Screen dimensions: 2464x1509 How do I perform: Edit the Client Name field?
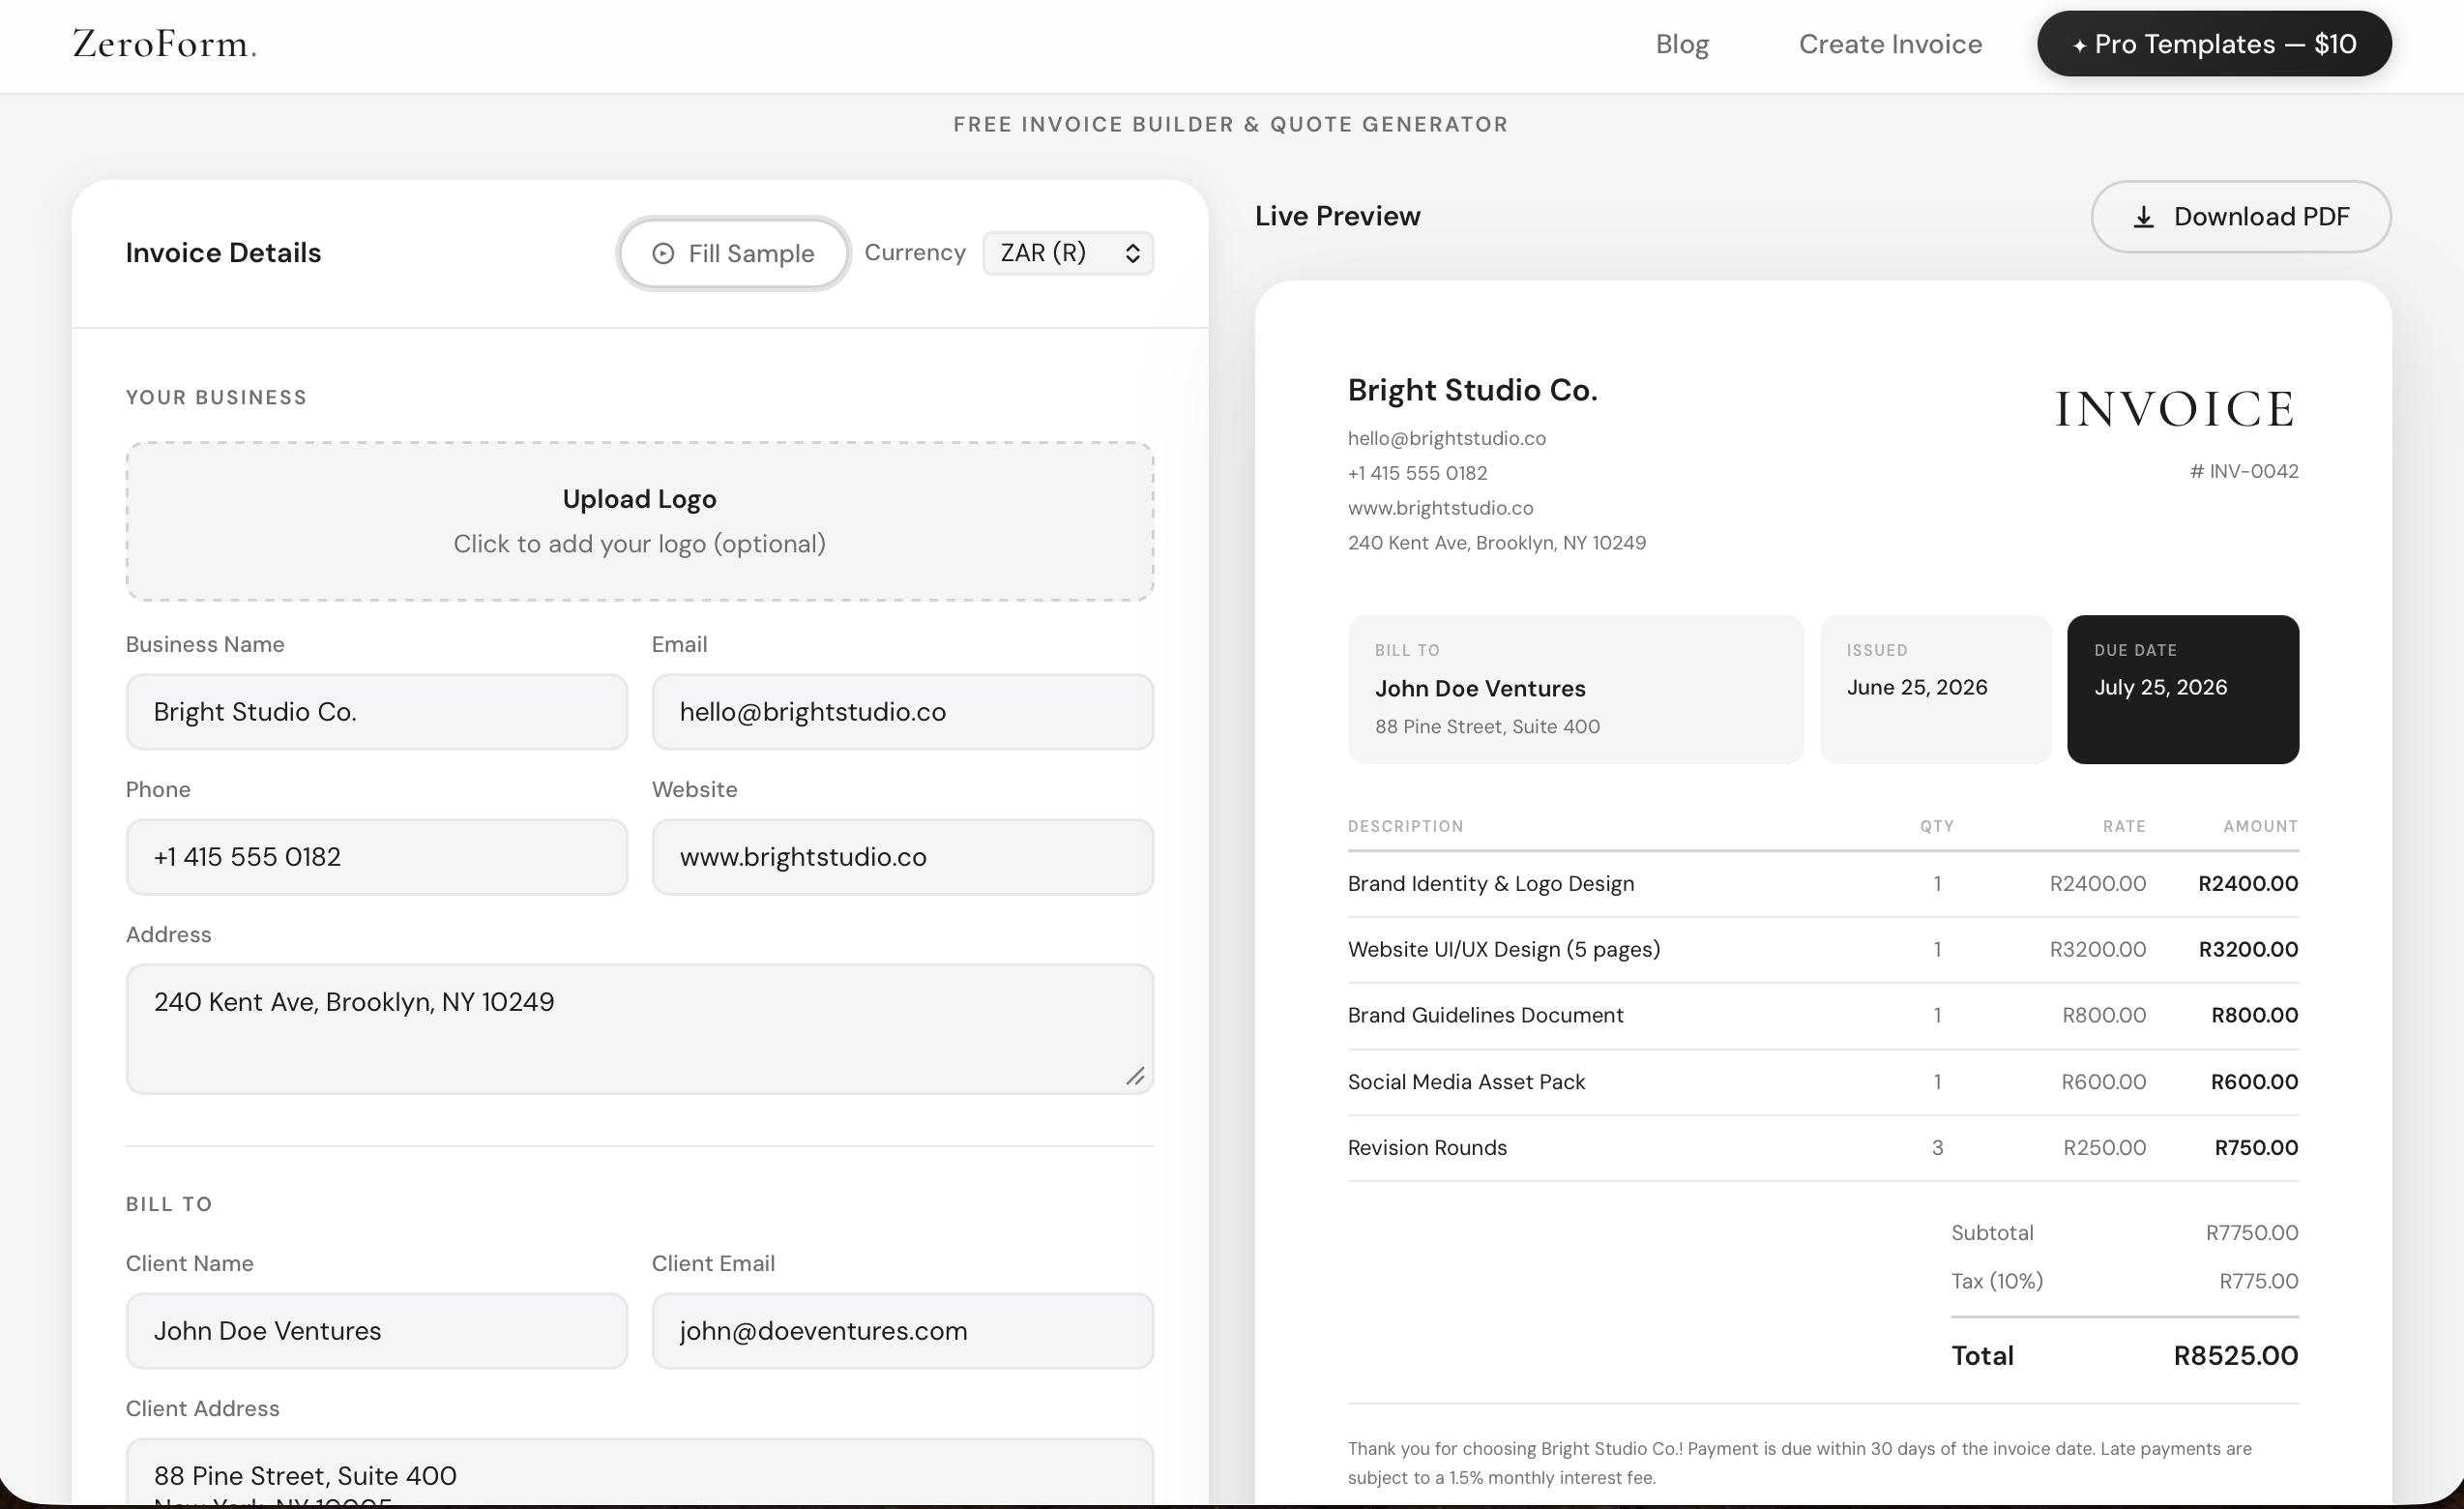point(377,1331)
